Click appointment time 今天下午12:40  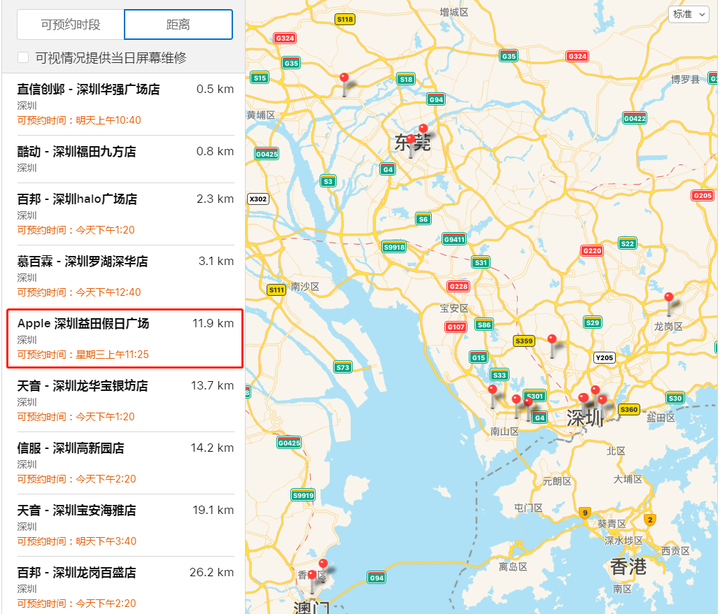(108, 292)
